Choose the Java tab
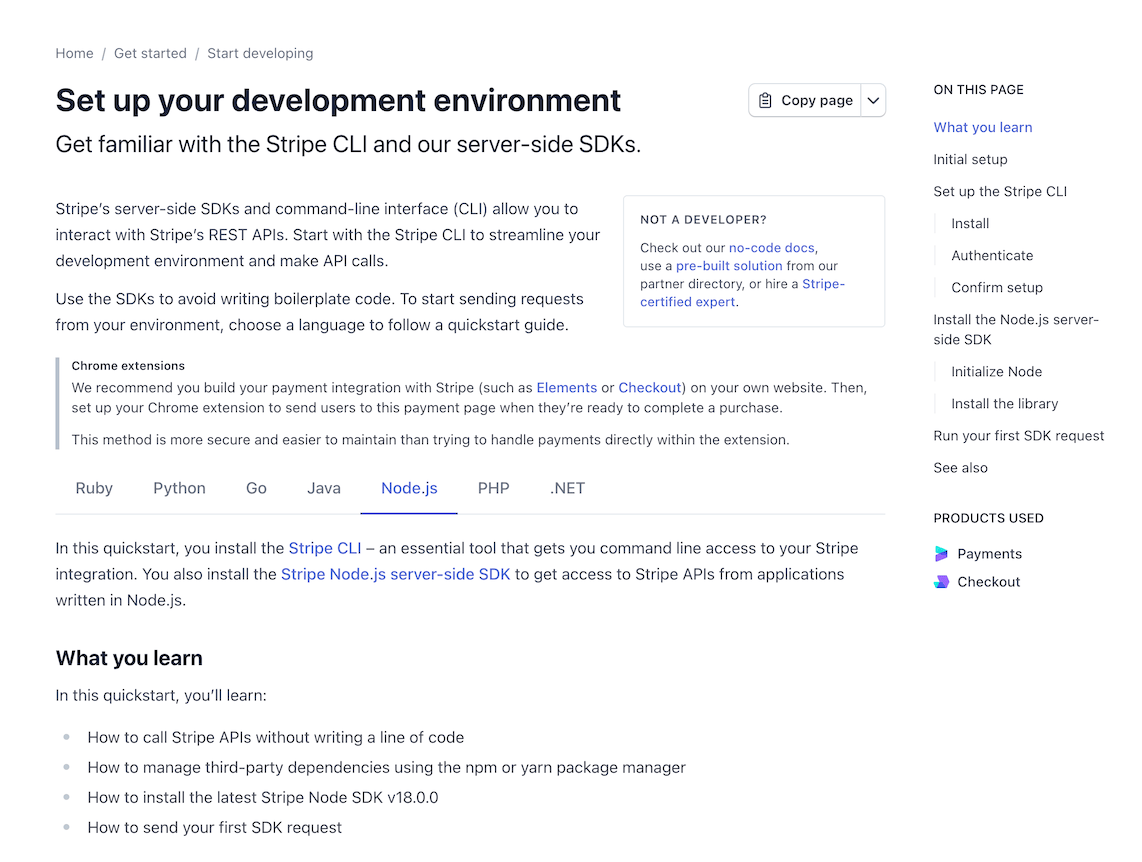 coord(324,488)
